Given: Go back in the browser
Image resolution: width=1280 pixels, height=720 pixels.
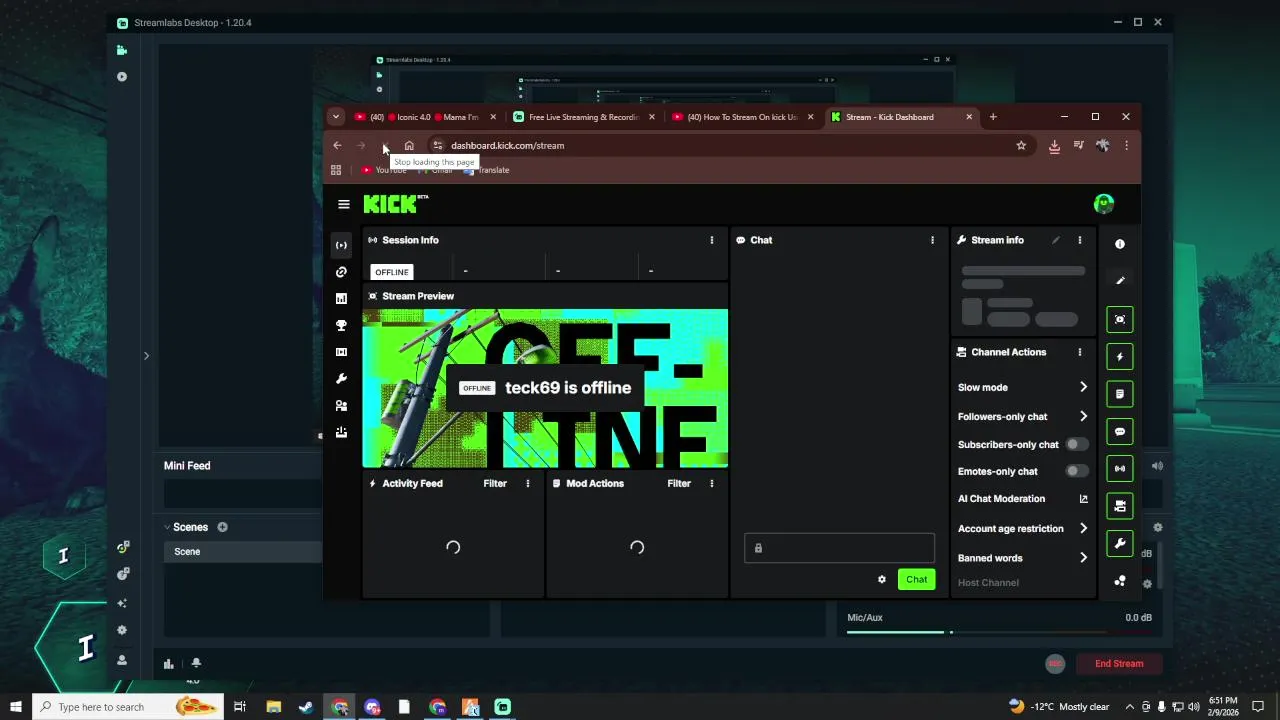Looking at the screenshot, I should (x=337, y=145).
